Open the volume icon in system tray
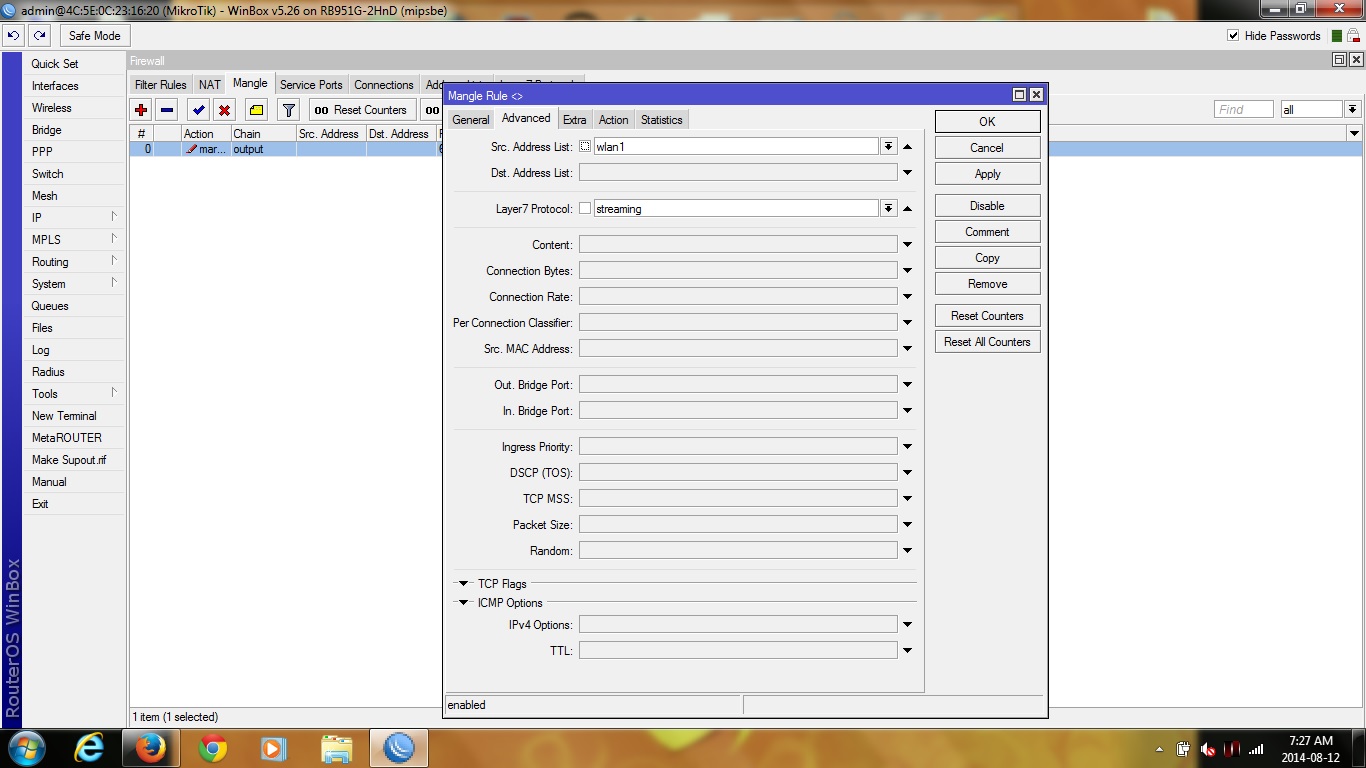Screen dimensions: 1366x768 (x=1208, y=749)
